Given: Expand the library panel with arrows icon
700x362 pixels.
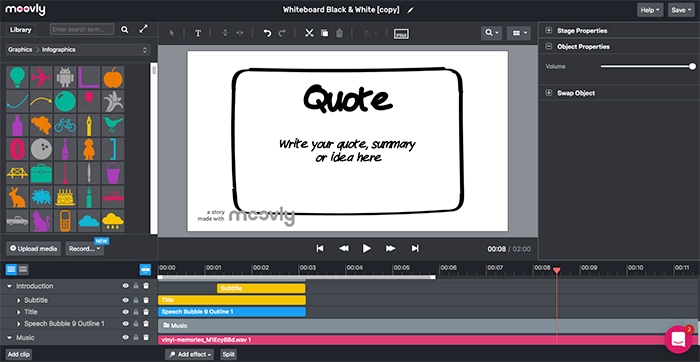Looking at the screenshot, I should pos(143,29).
